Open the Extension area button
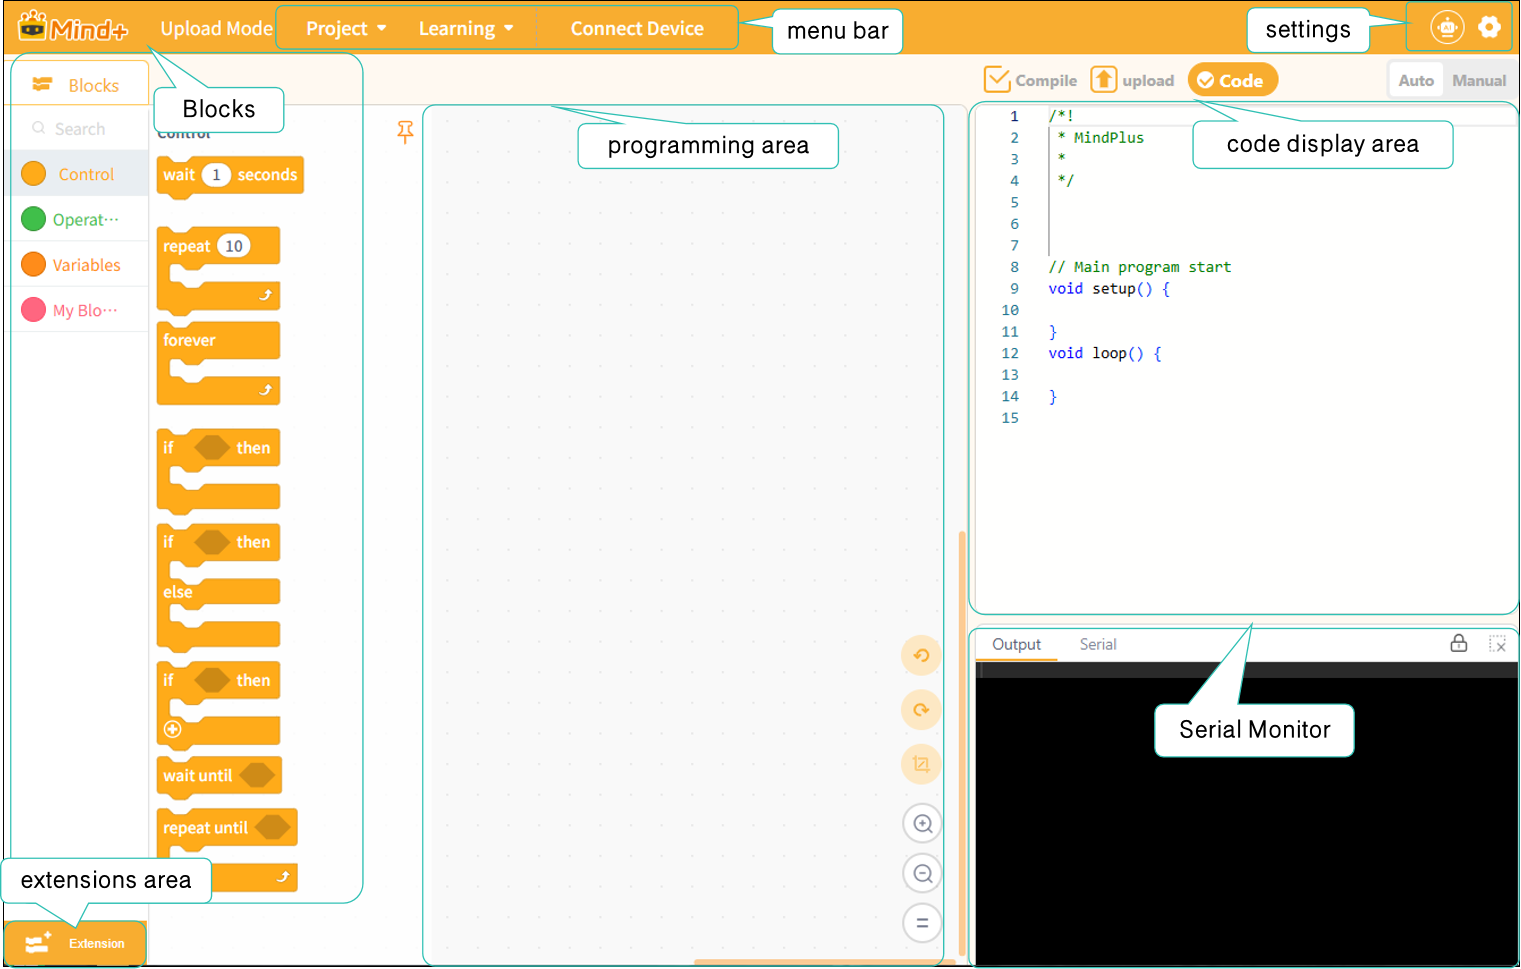Image resolution: width=1521 pixels, height=969 pixels. pos(75,943)
